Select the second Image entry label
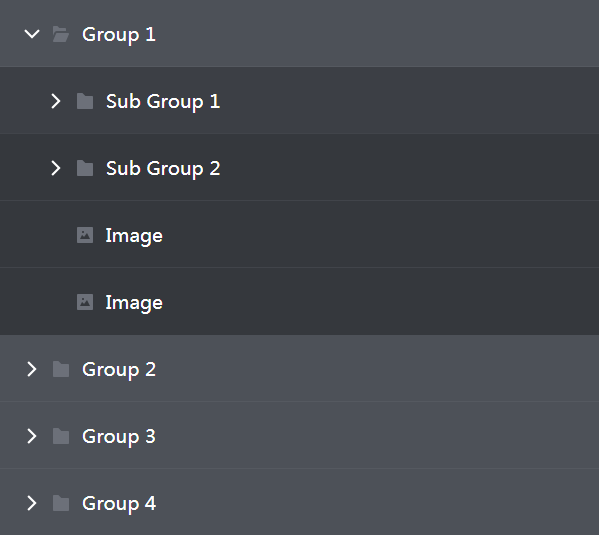The height and width of the screenshot is (535, 599). (134, 303)
